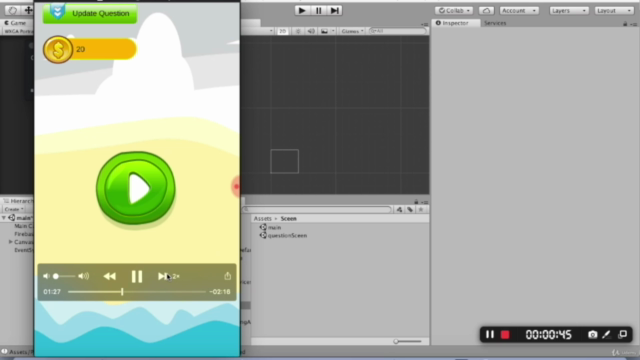
Task: Click the recorder pencil annotate icon
Action: [607, 335]
